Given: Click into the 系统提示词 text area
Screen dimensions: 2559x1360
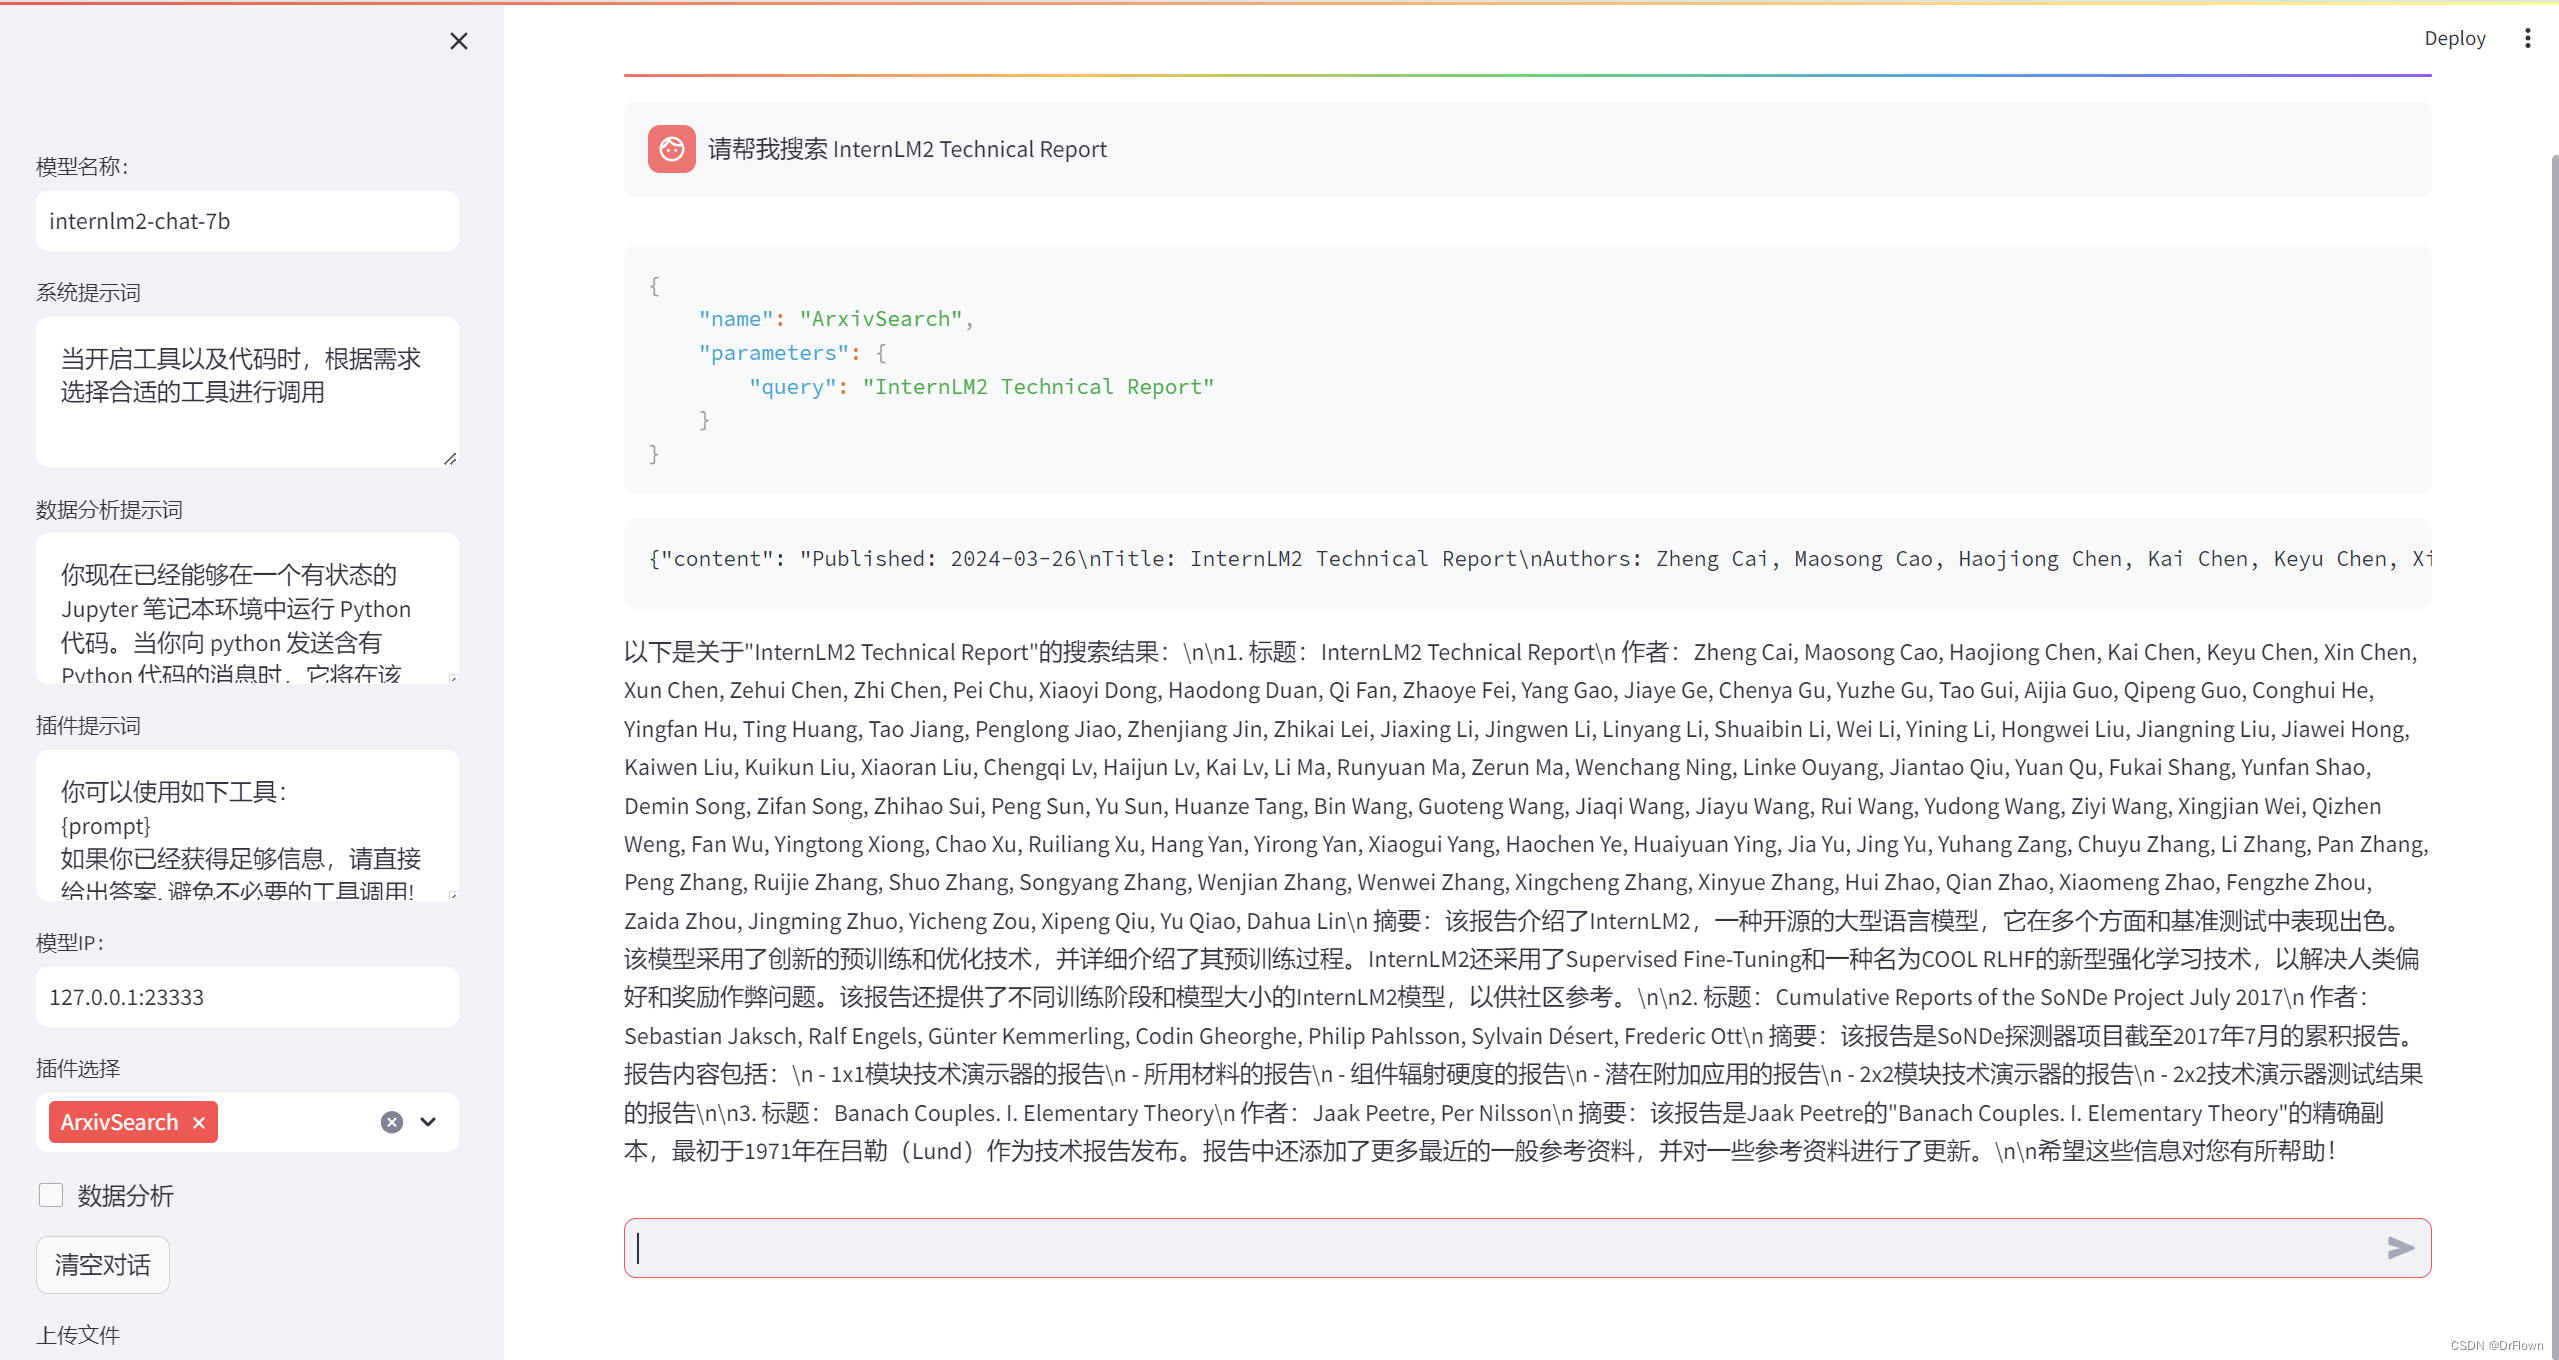Looking at the screenshot, I should pos(247,392).
